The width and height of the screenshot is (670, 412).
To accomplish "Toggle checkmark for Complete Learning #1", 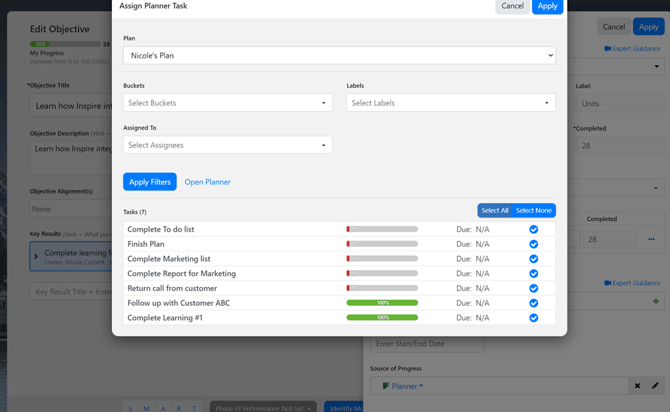I will [533, 318].
